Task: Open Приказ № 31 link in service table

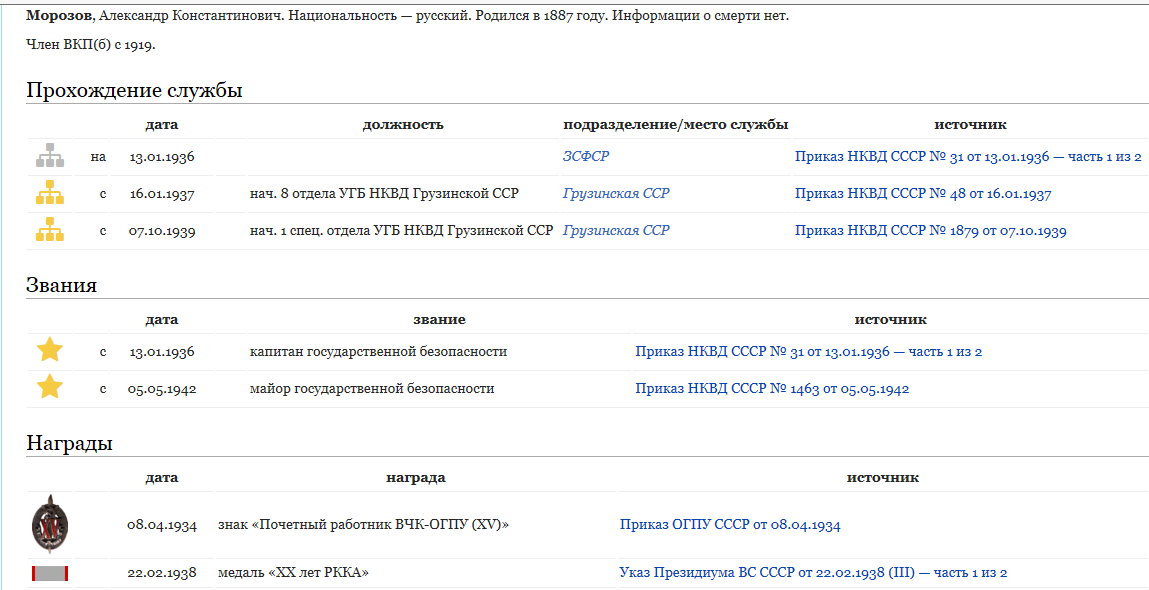Action: 968,157
